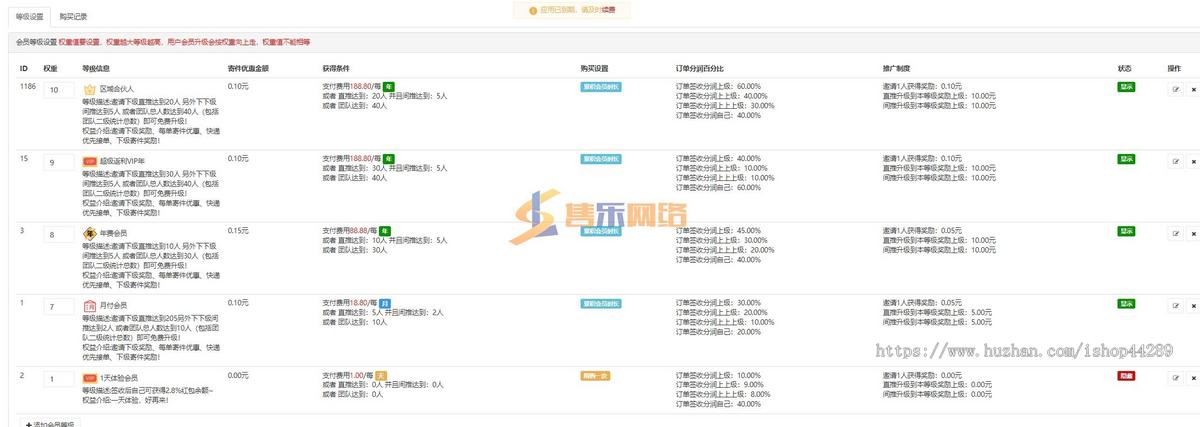Click 支付费用18.80/每 text for 月付会员

[x=349, y=303]
